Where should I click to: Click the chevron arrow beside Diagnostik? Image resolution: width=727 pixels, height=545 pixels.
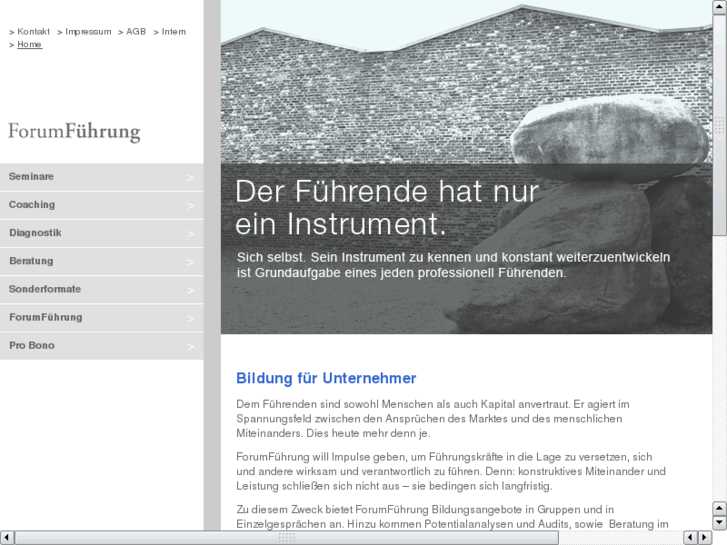click(191, 234)
